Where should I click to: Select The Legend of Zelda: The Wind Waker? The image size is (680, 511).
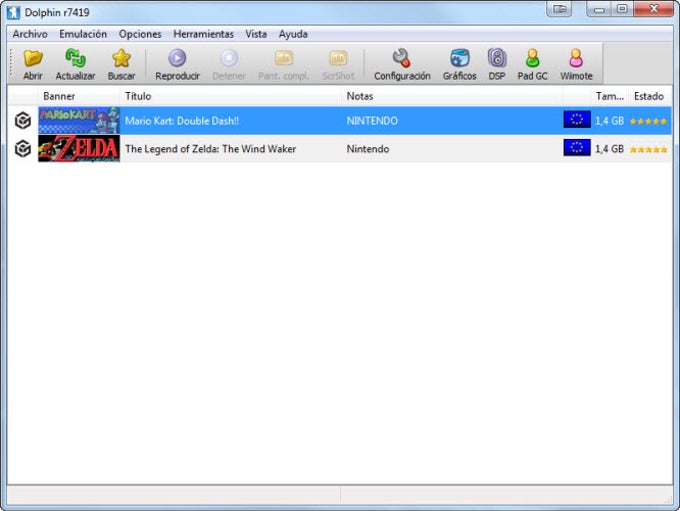(x=210, y=149)
